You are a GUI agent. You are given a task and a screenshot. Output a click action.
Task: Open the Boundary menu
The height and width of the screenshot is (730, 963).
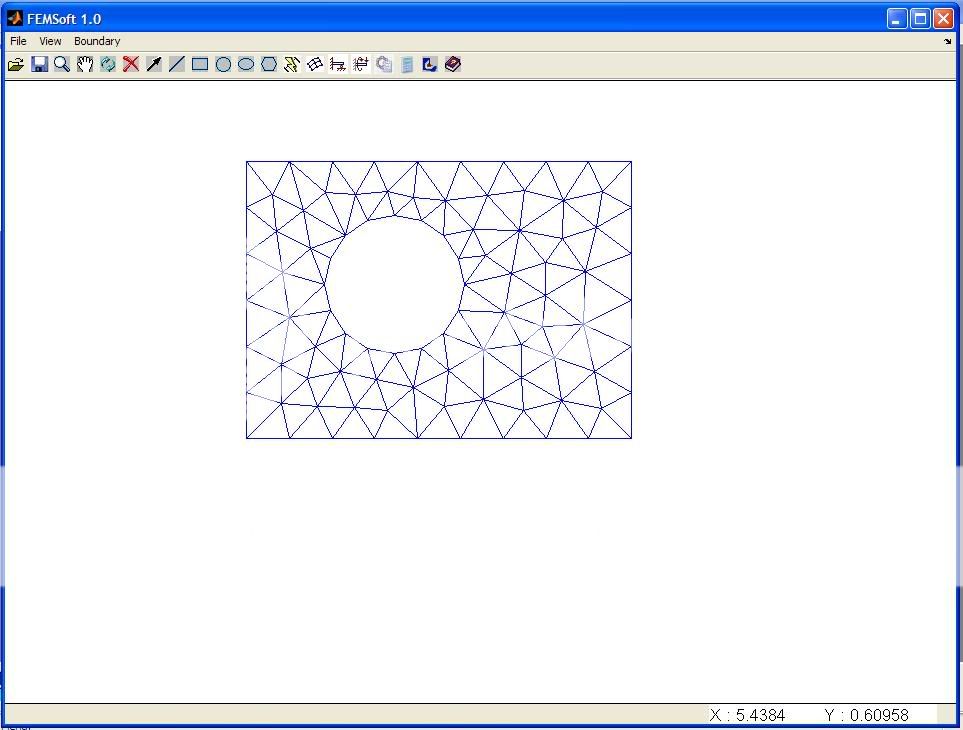(x=97, y=41)
